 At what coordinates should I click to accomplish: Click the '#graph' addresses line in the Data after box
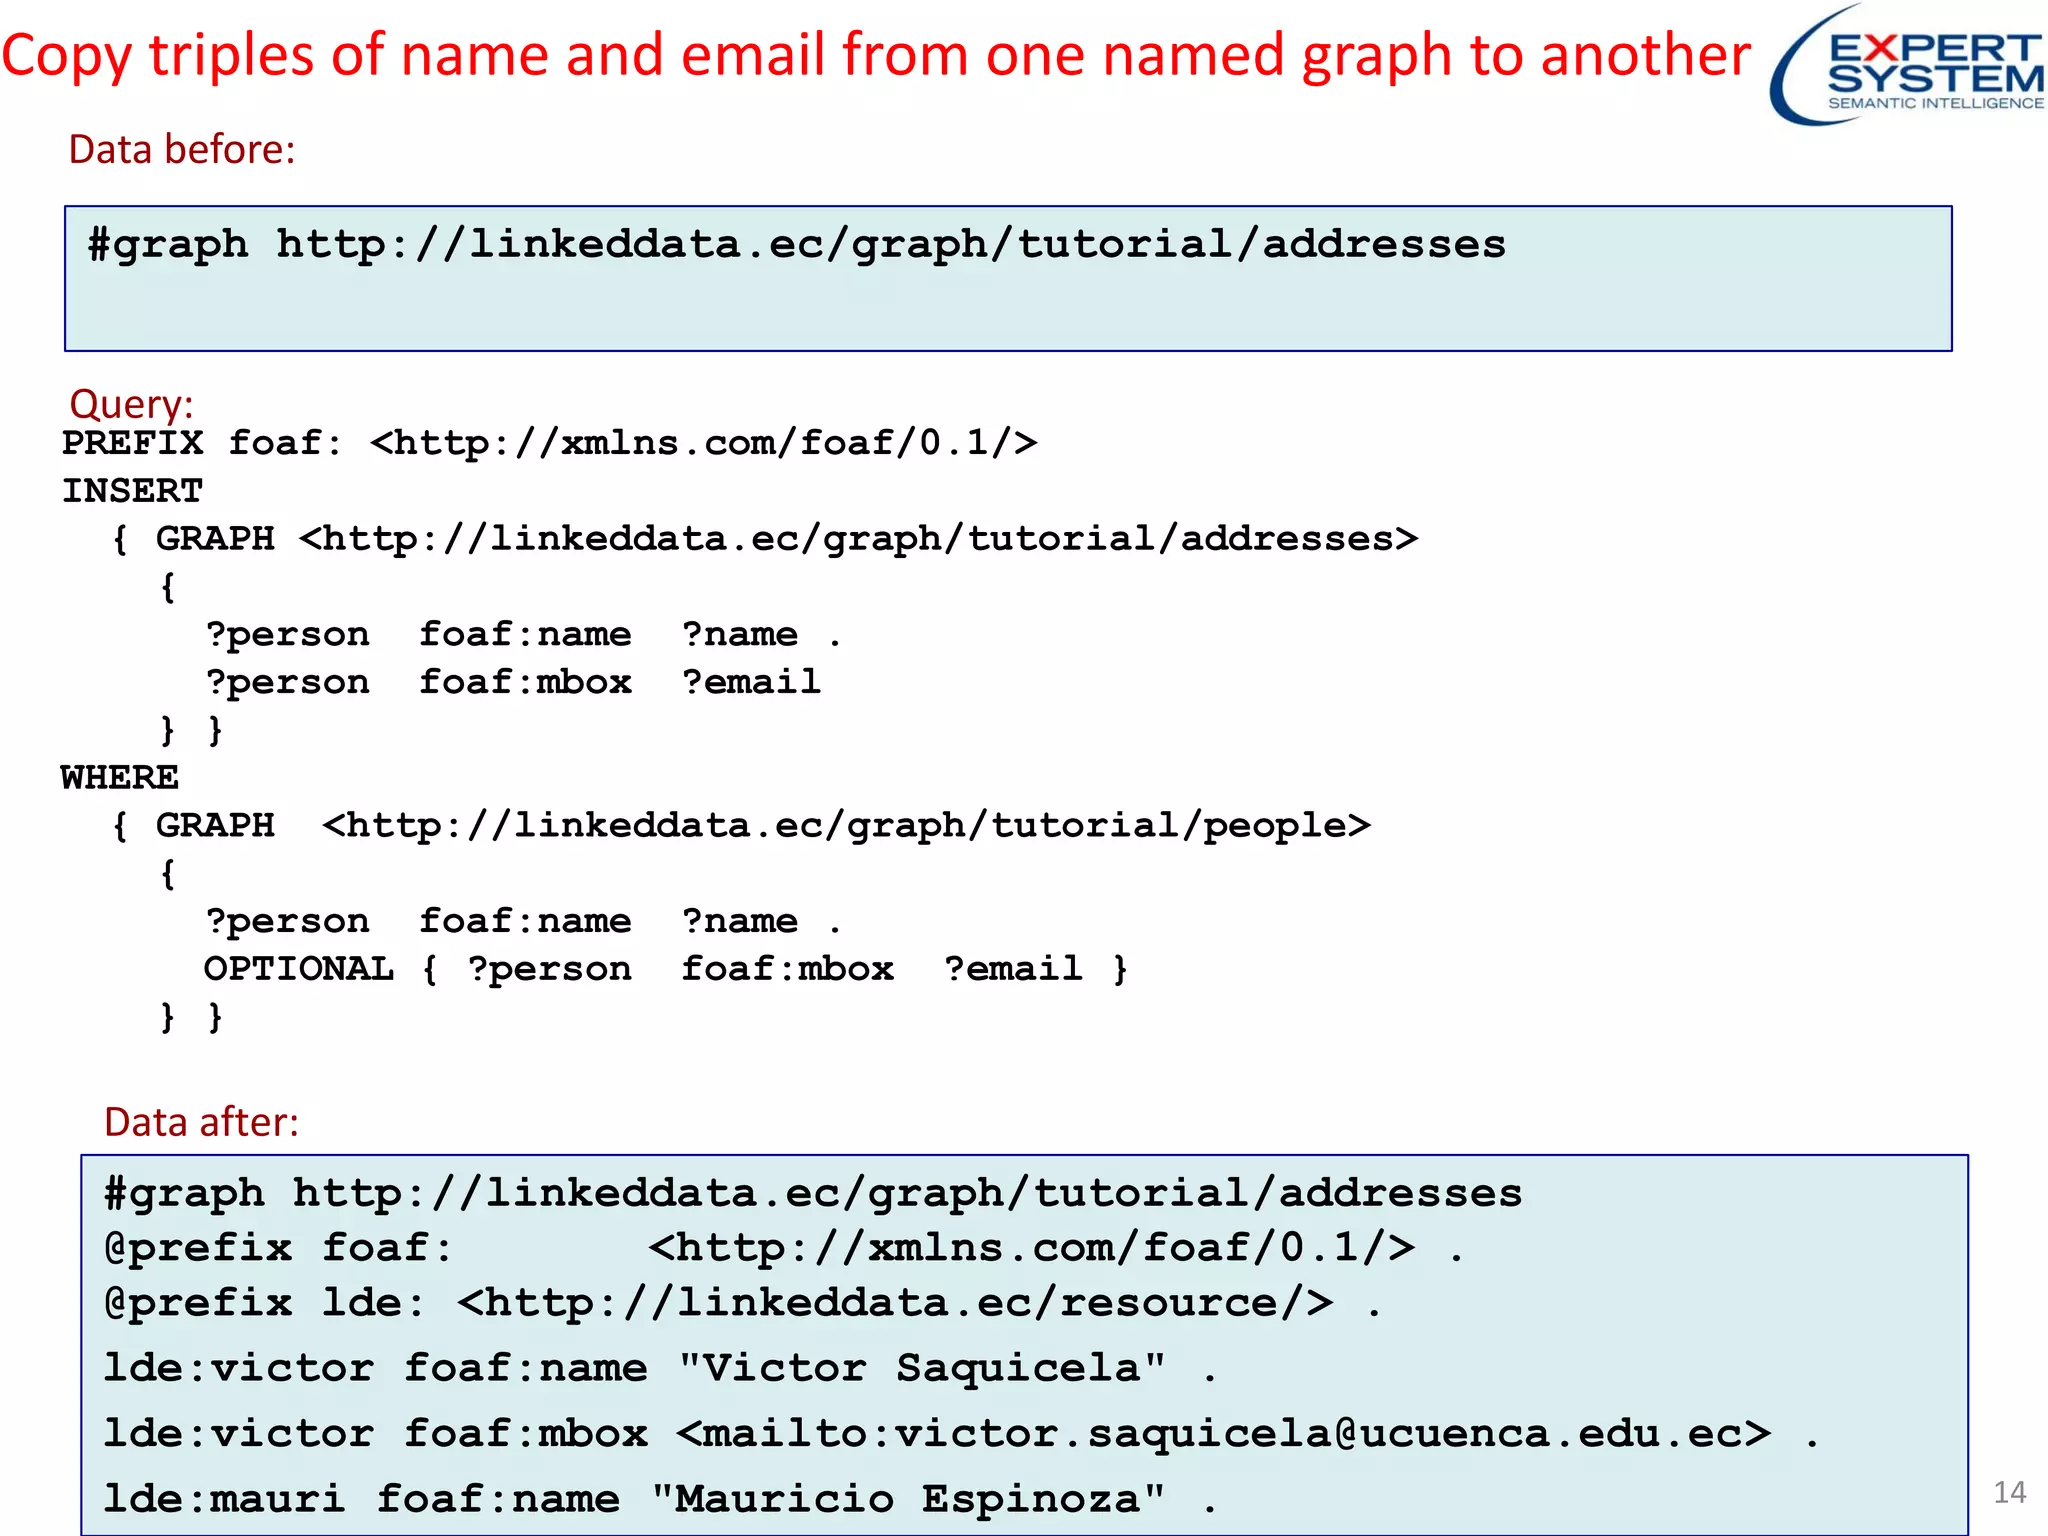[813, 1194]
